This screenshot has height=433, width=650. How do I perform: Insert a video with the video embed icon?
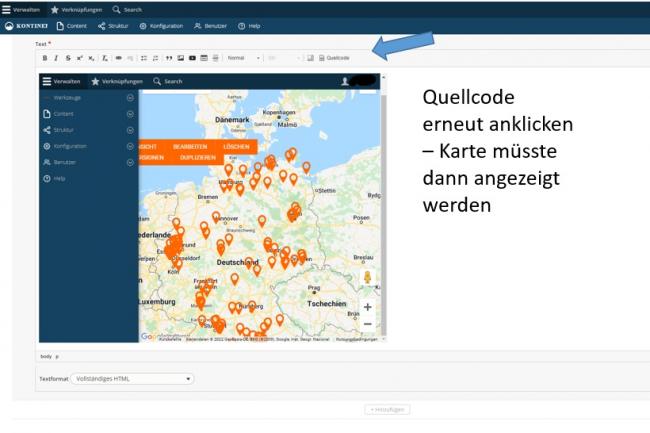point(192,58)
